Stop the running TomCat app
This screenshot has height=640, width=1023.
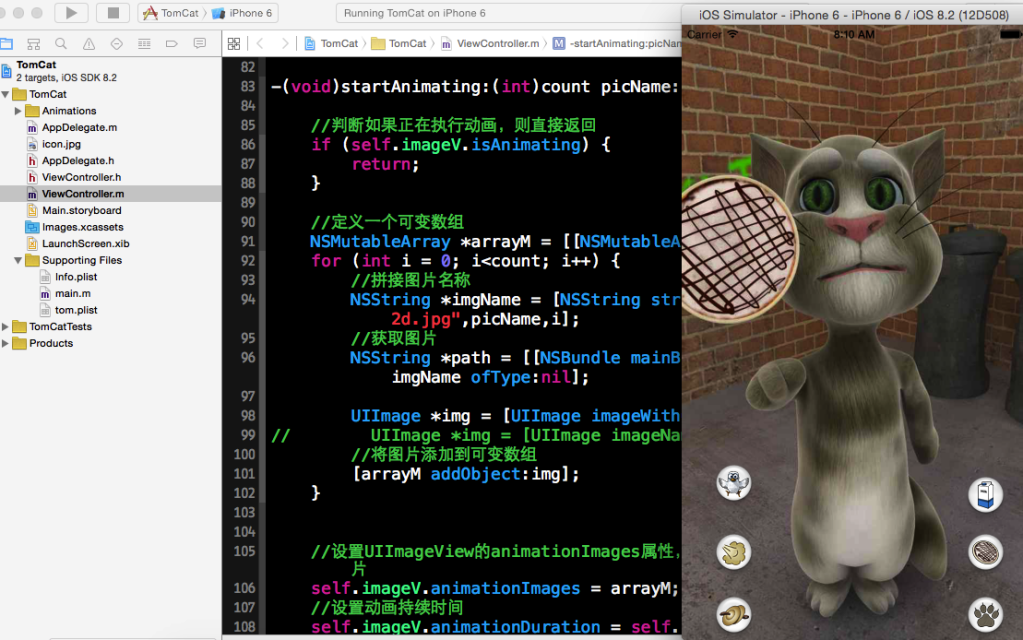[113, 12]
